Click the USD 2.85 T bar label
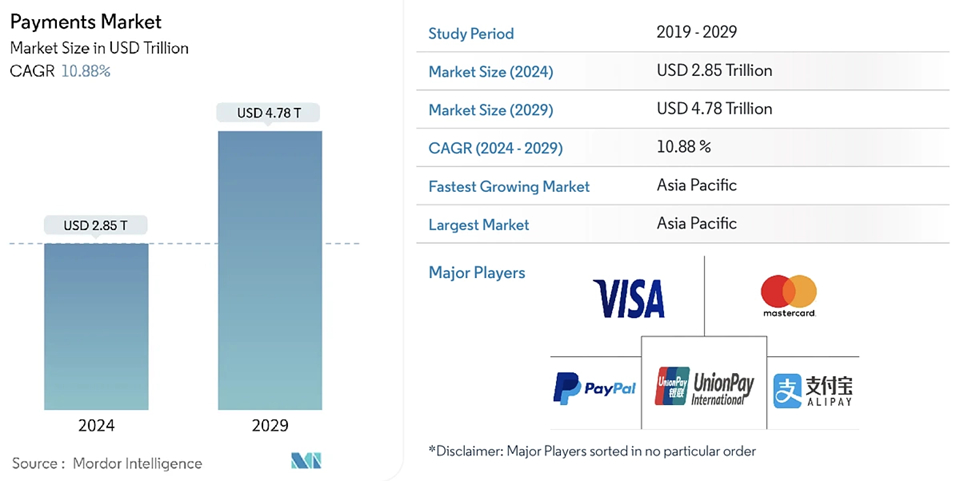This screenshot has width=960, height=481. 96,225
